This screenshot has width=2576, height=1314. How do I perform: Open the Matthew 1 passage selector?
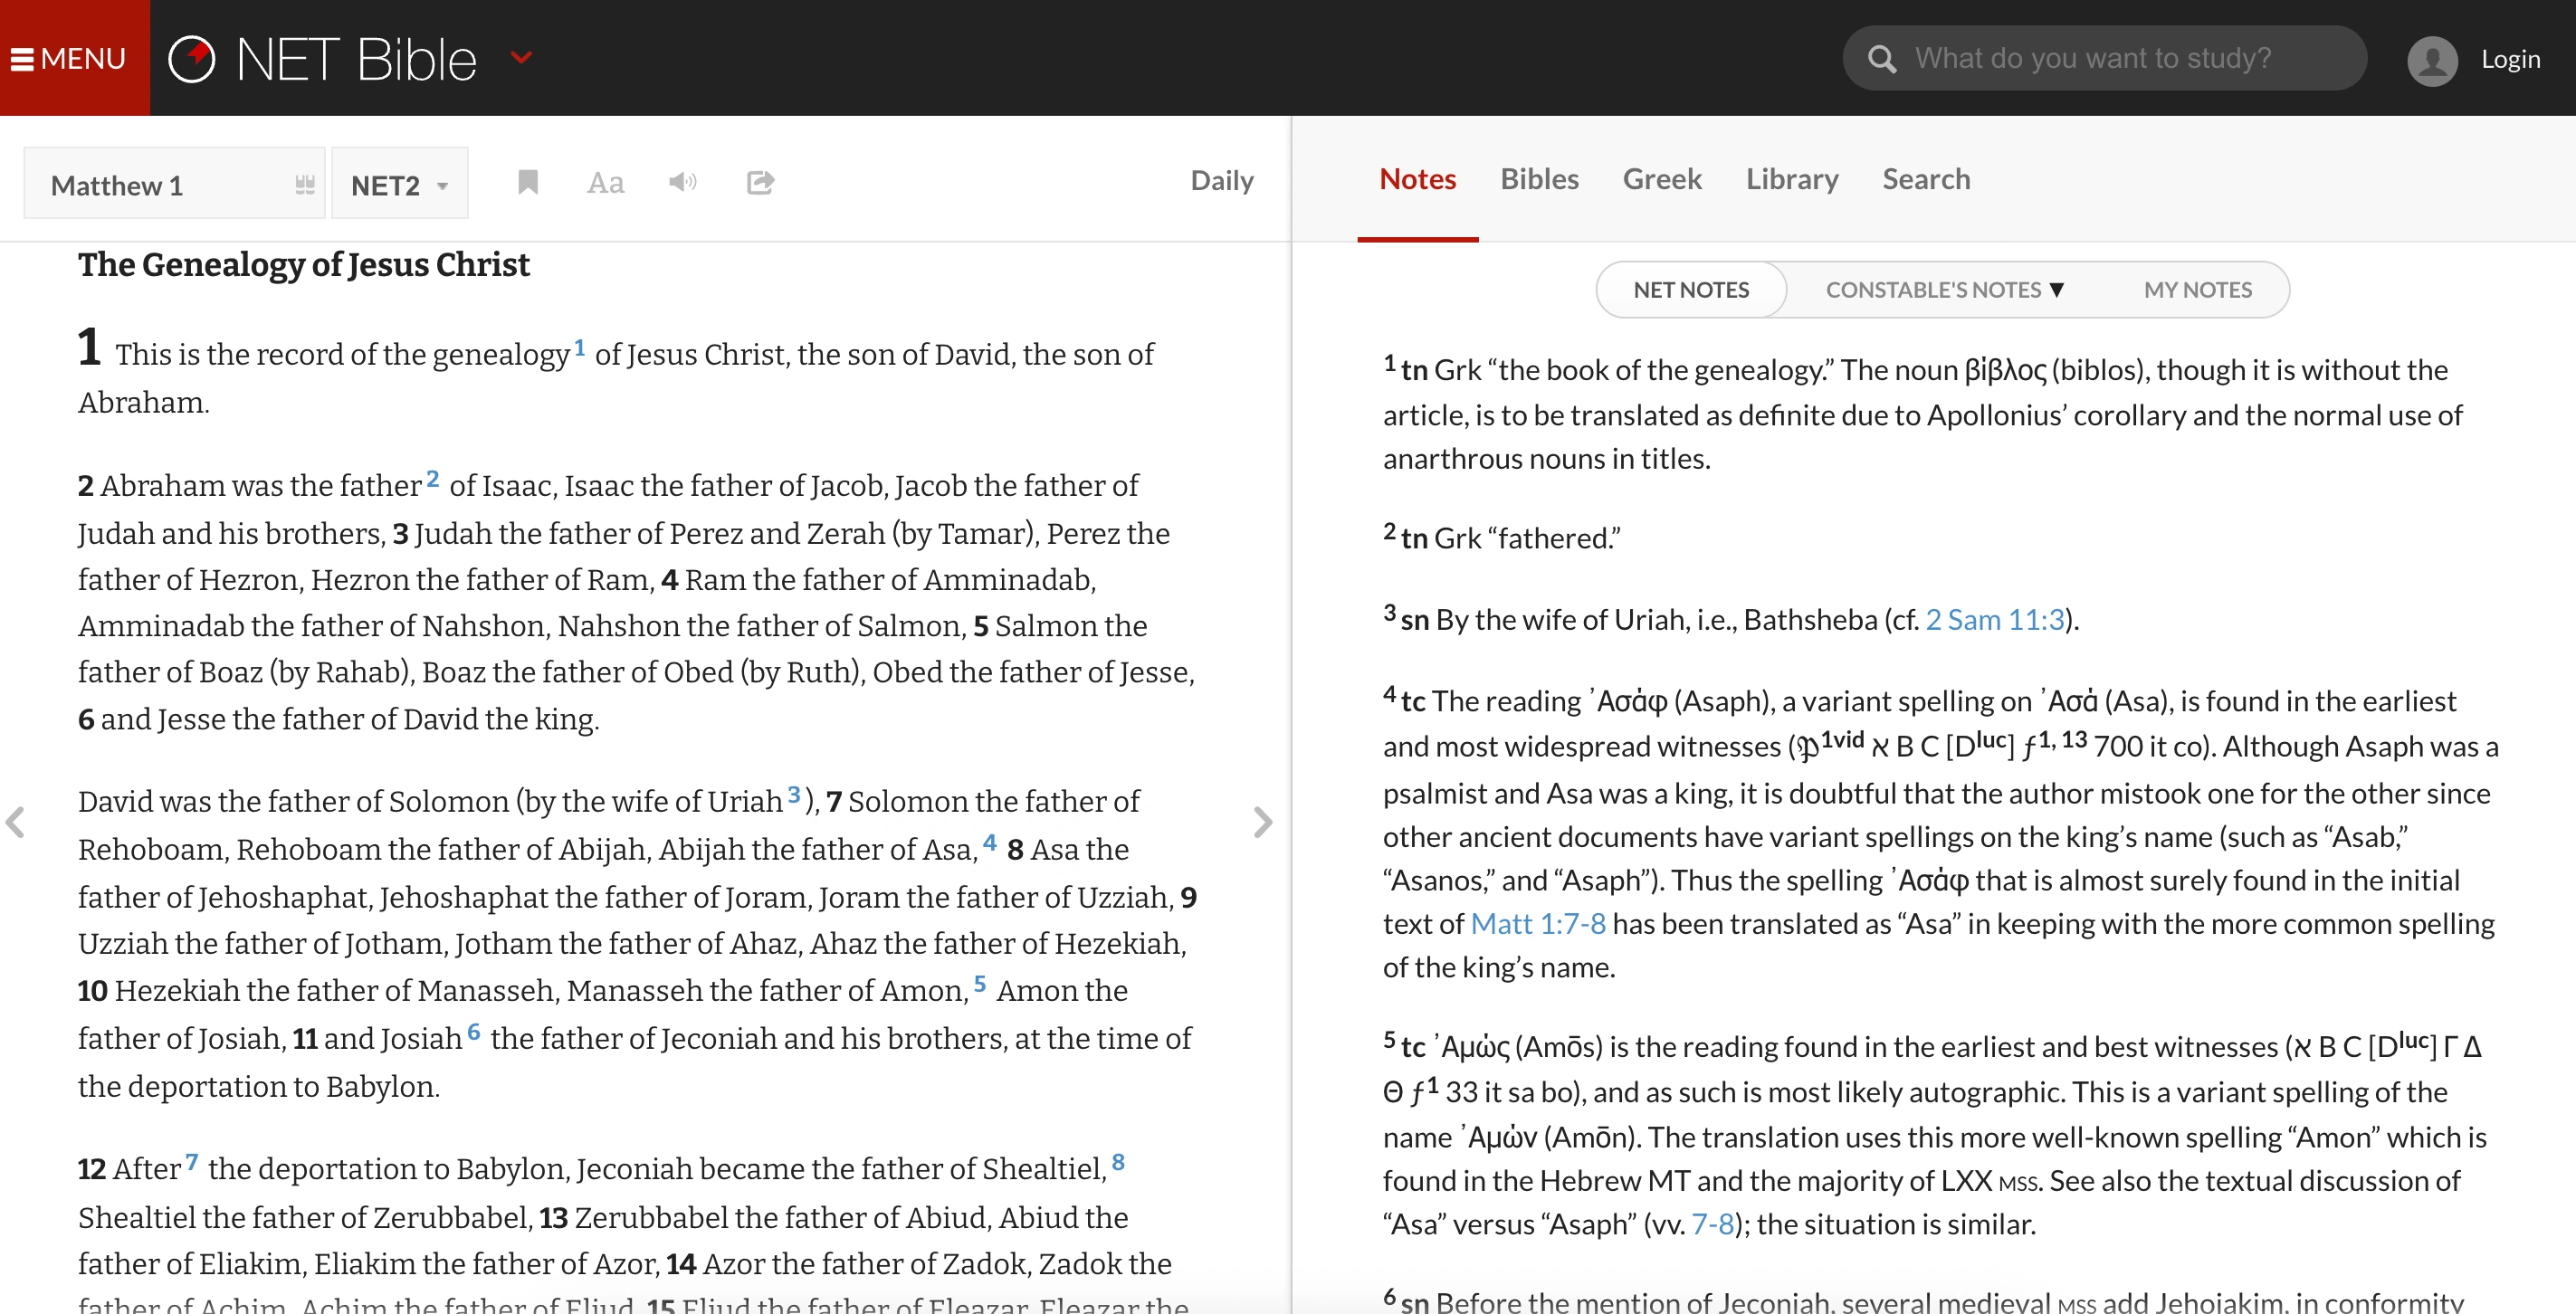tap(174, 183)
